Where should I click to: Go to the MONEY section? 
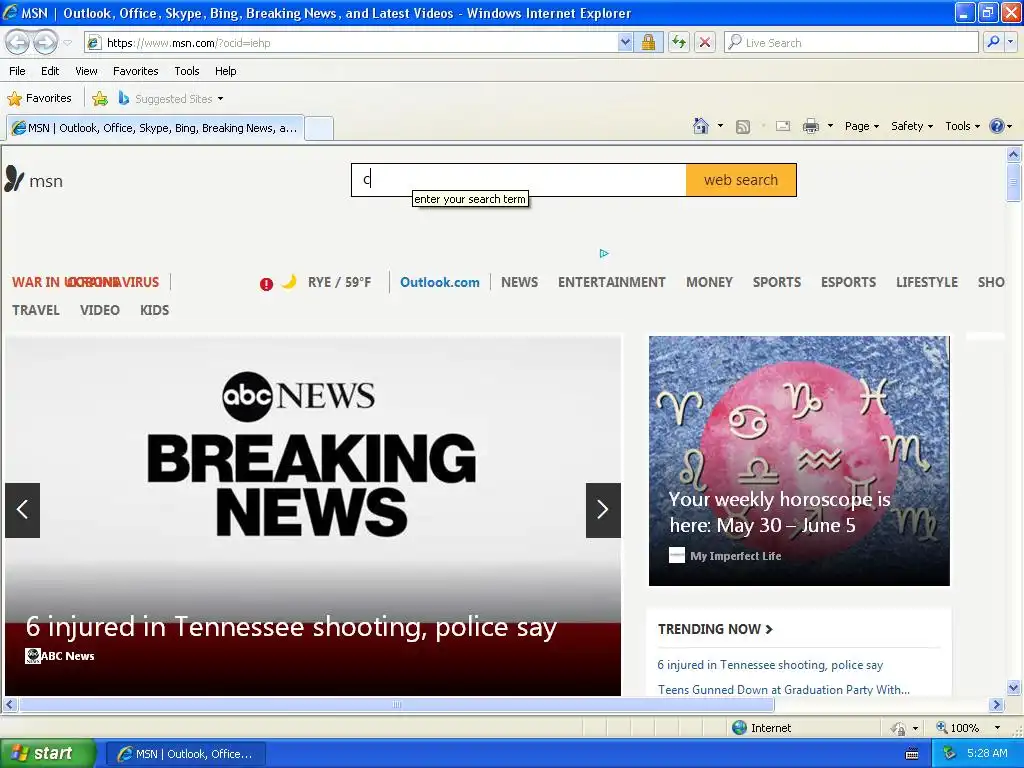pyautogui.click(x=709, y=282)
